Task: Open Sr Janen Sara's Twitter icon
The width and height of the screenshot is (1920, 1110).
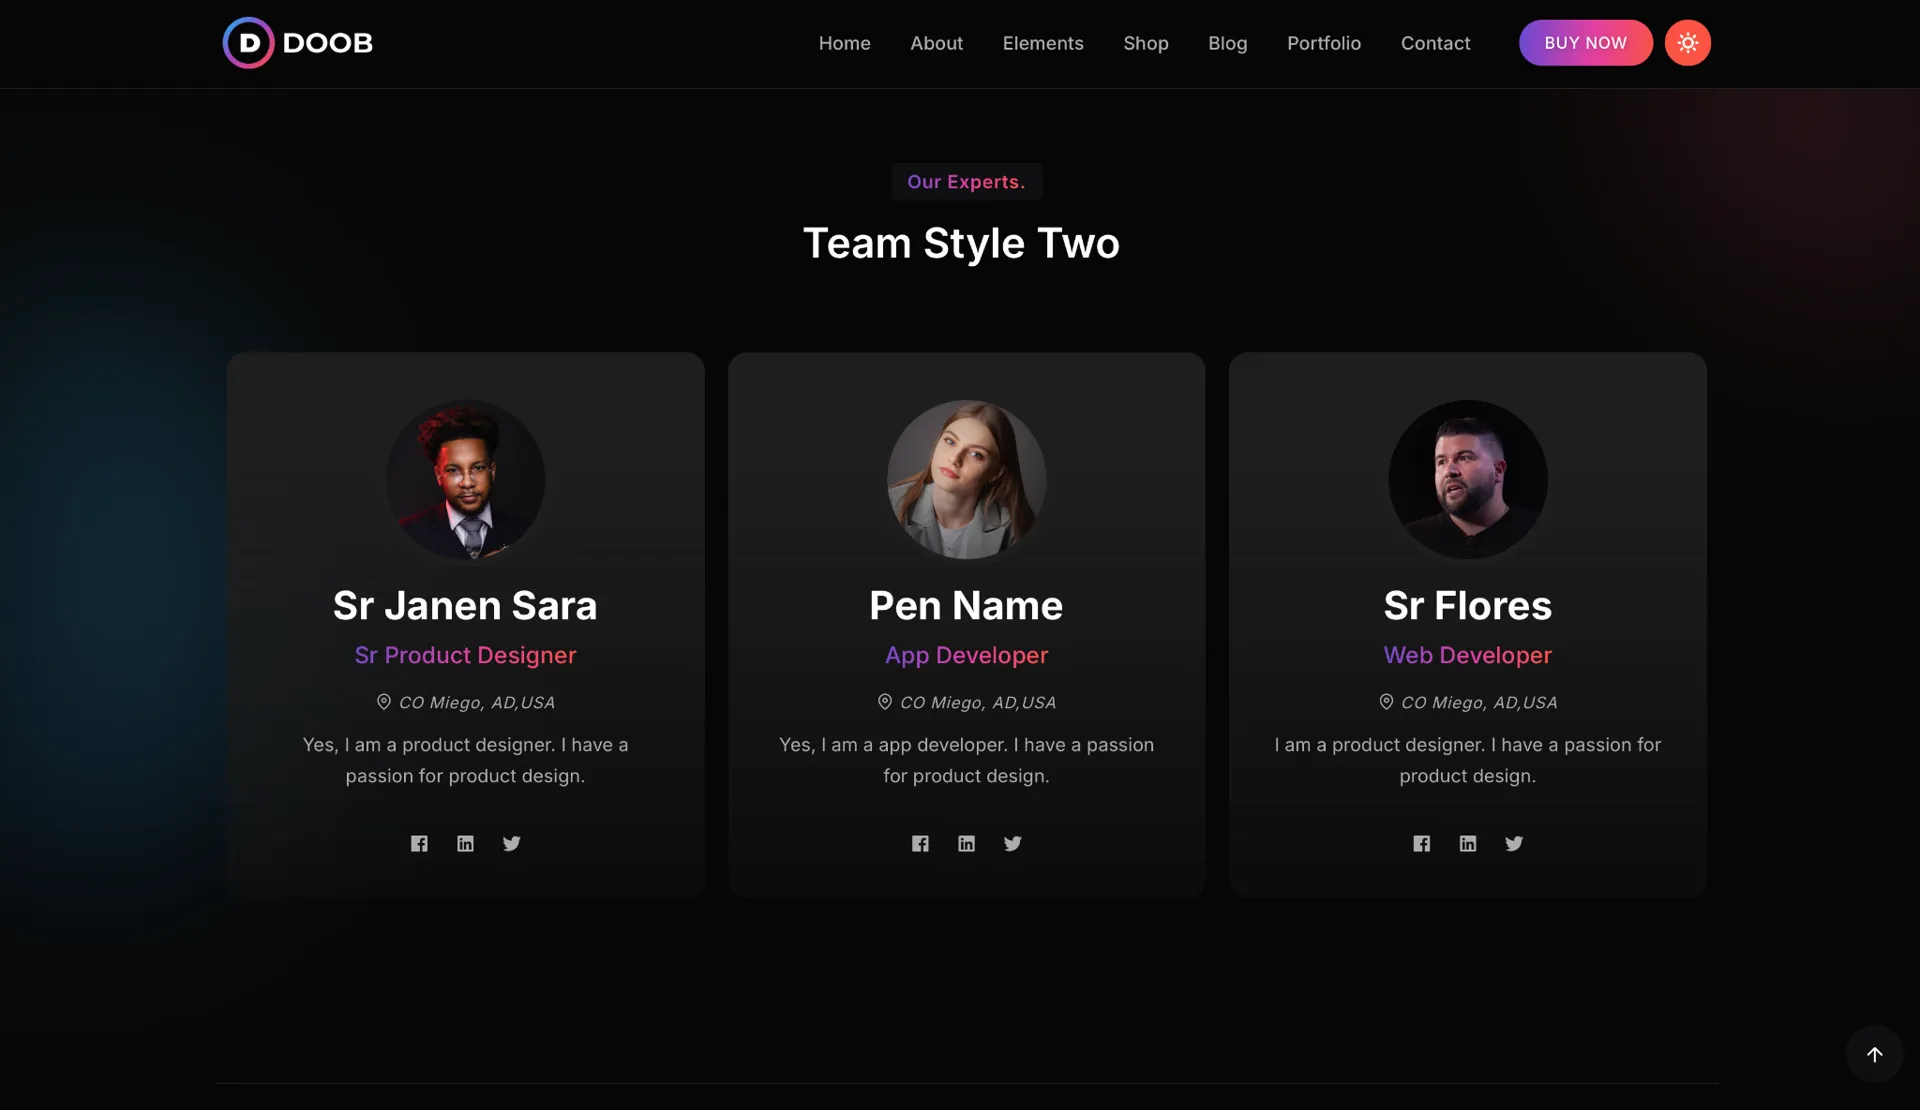Action: click(x=511, y=844)
